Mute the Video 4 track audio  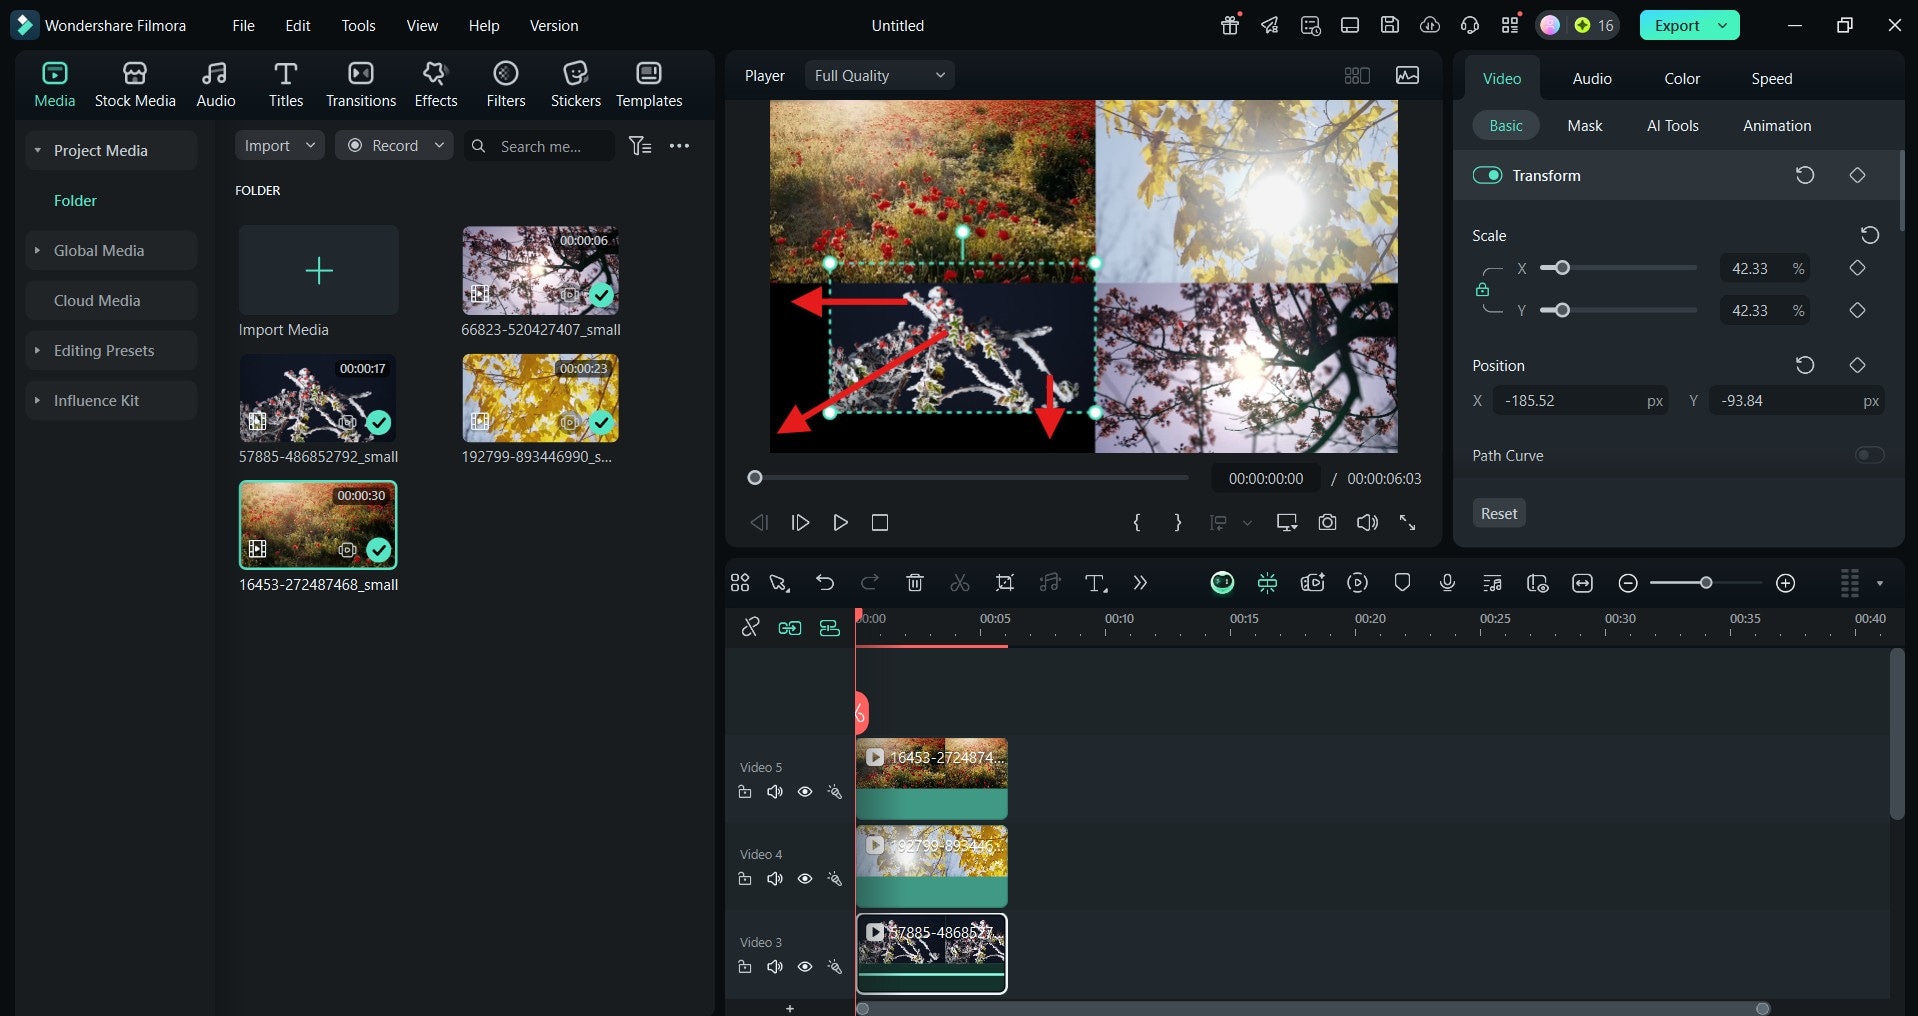(775, 879)
